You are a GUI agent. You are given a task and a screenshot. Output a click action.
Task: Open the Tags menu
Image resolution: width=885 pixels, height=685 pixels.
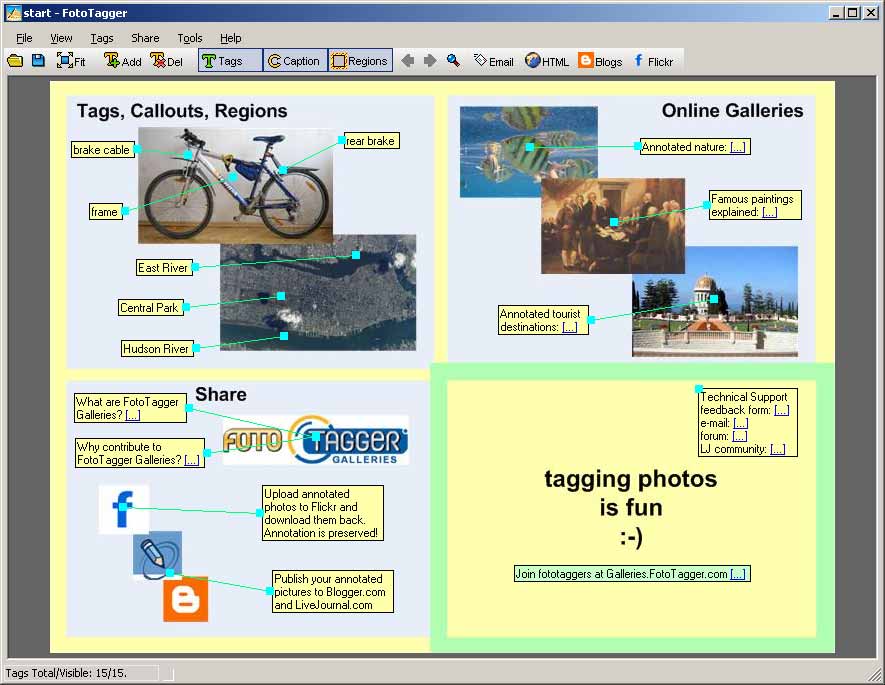[102, 38]
